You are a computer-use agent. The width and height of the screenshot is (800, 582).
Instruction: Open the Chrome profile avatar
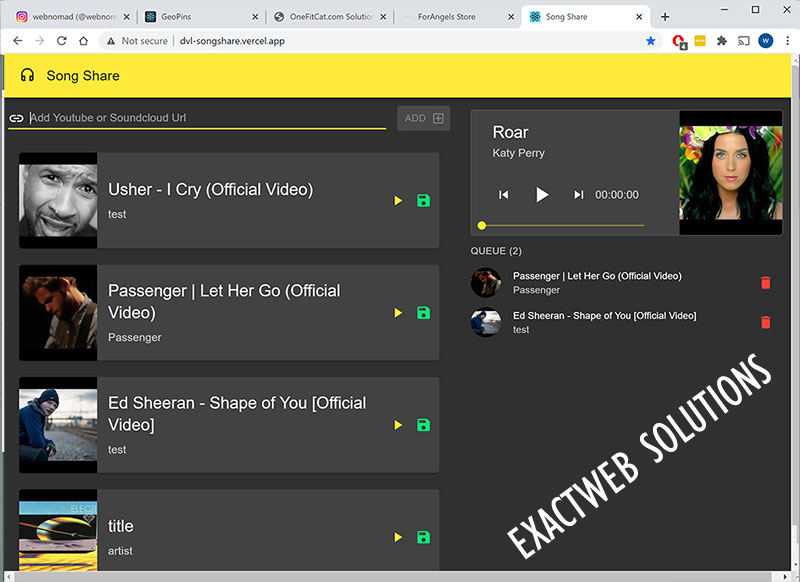click(766, 41)
